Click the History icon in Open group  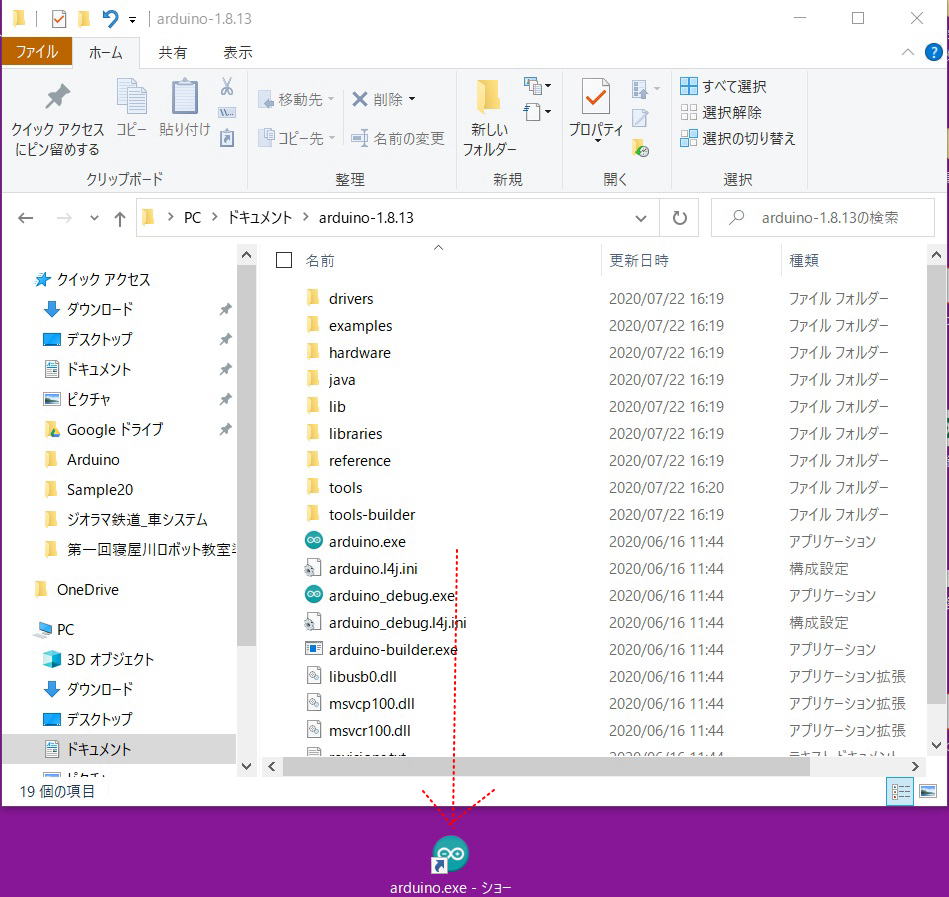click(x=640, y=147)
